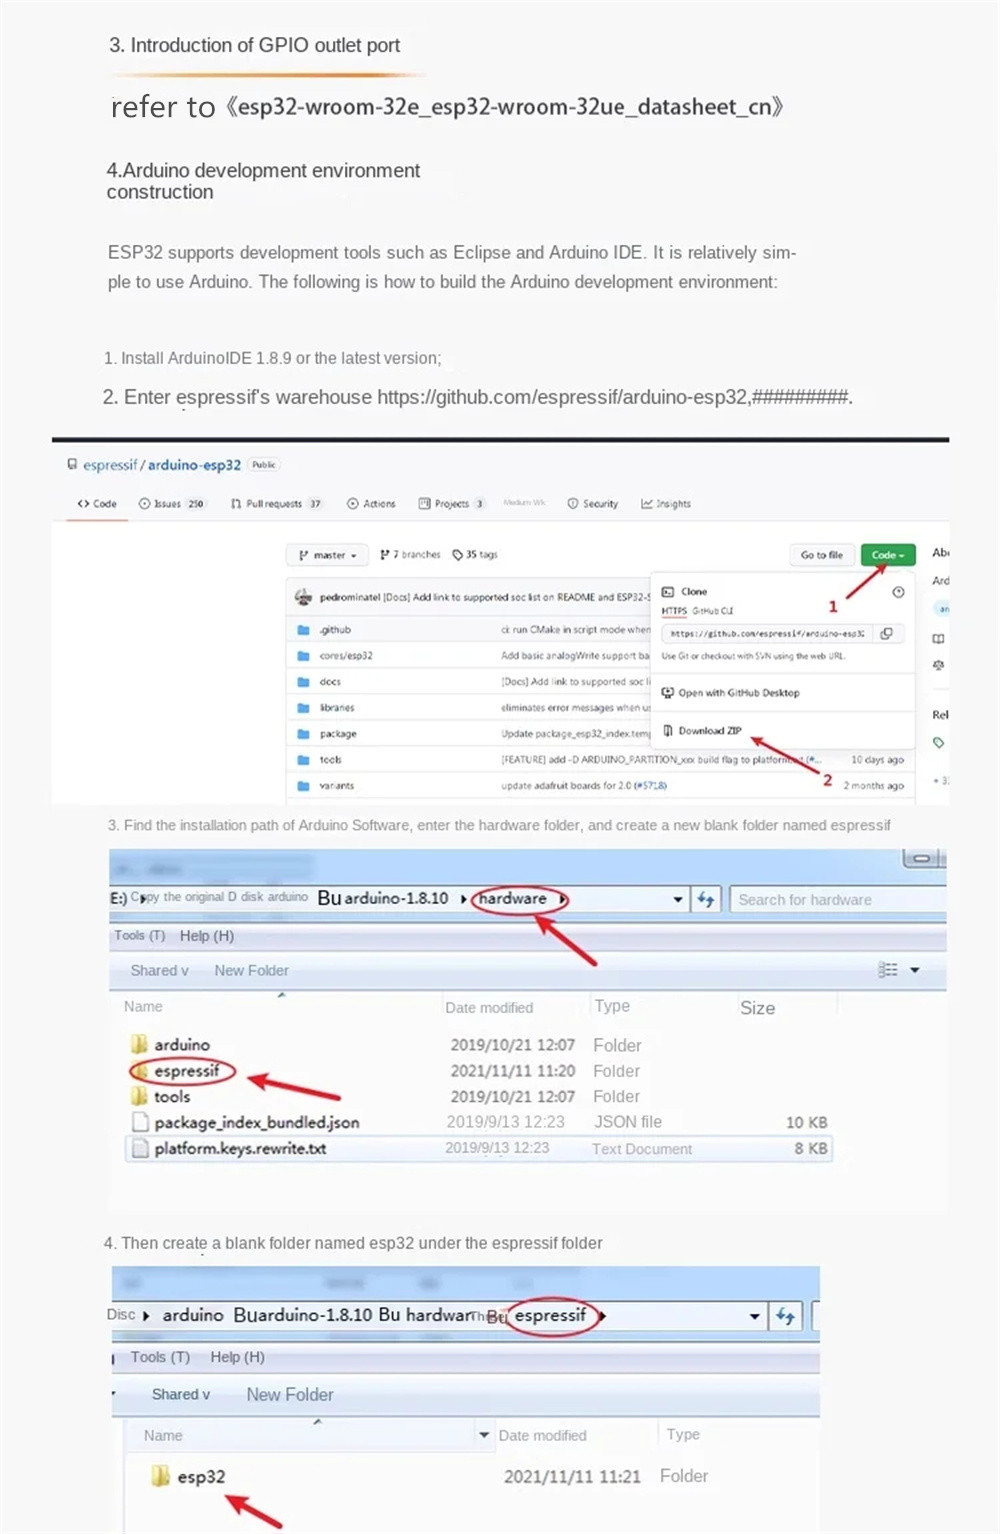Click the platform.keys.rewrite.txt file icon
Image resolution: width=1000 pixels, height=1534 pixels.
click(x=140, y=1148)
